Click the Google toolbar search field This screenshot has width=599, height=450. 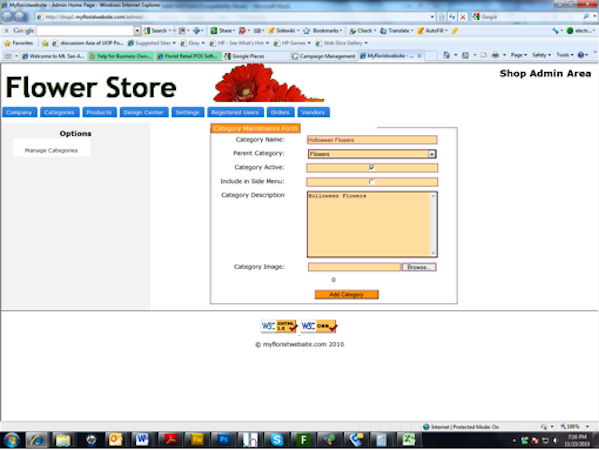pyautogui.click(x=85, y=31)
